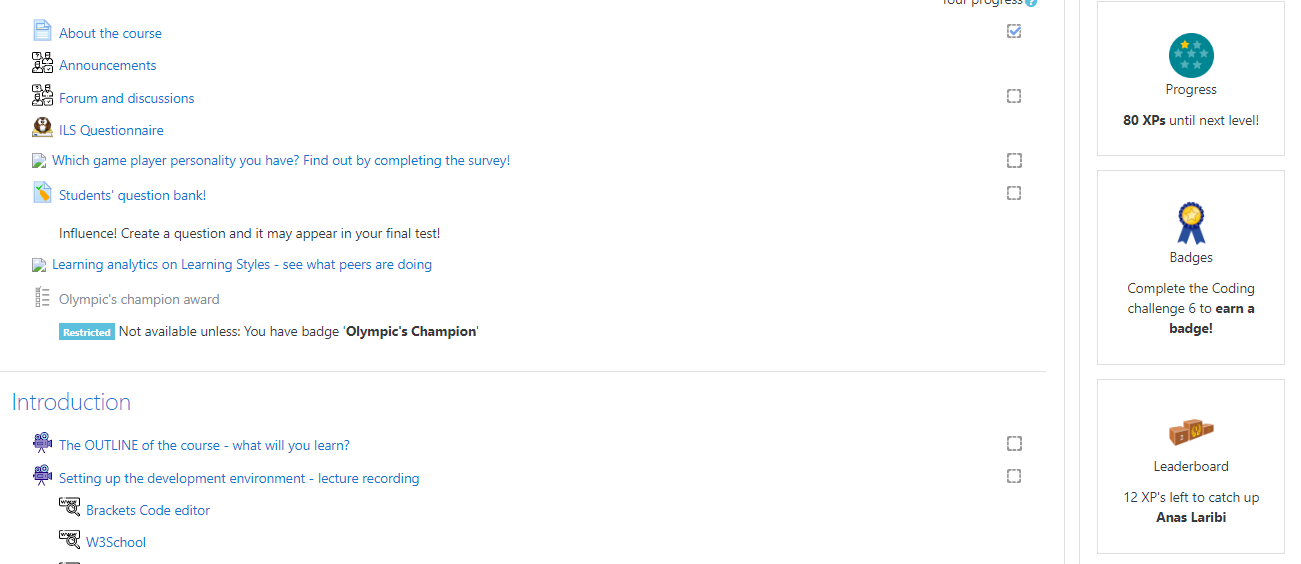This screenshot has height=564, width=1301.
Task: Check completion box for game player personality survey
Action: (1014, 160)
